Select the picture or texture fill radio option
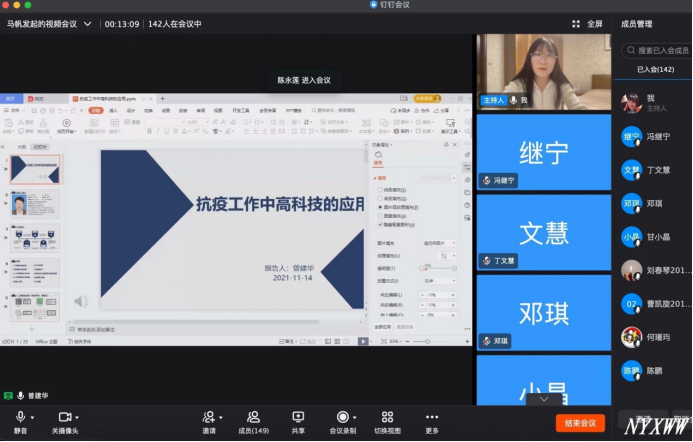 [380, 207]
